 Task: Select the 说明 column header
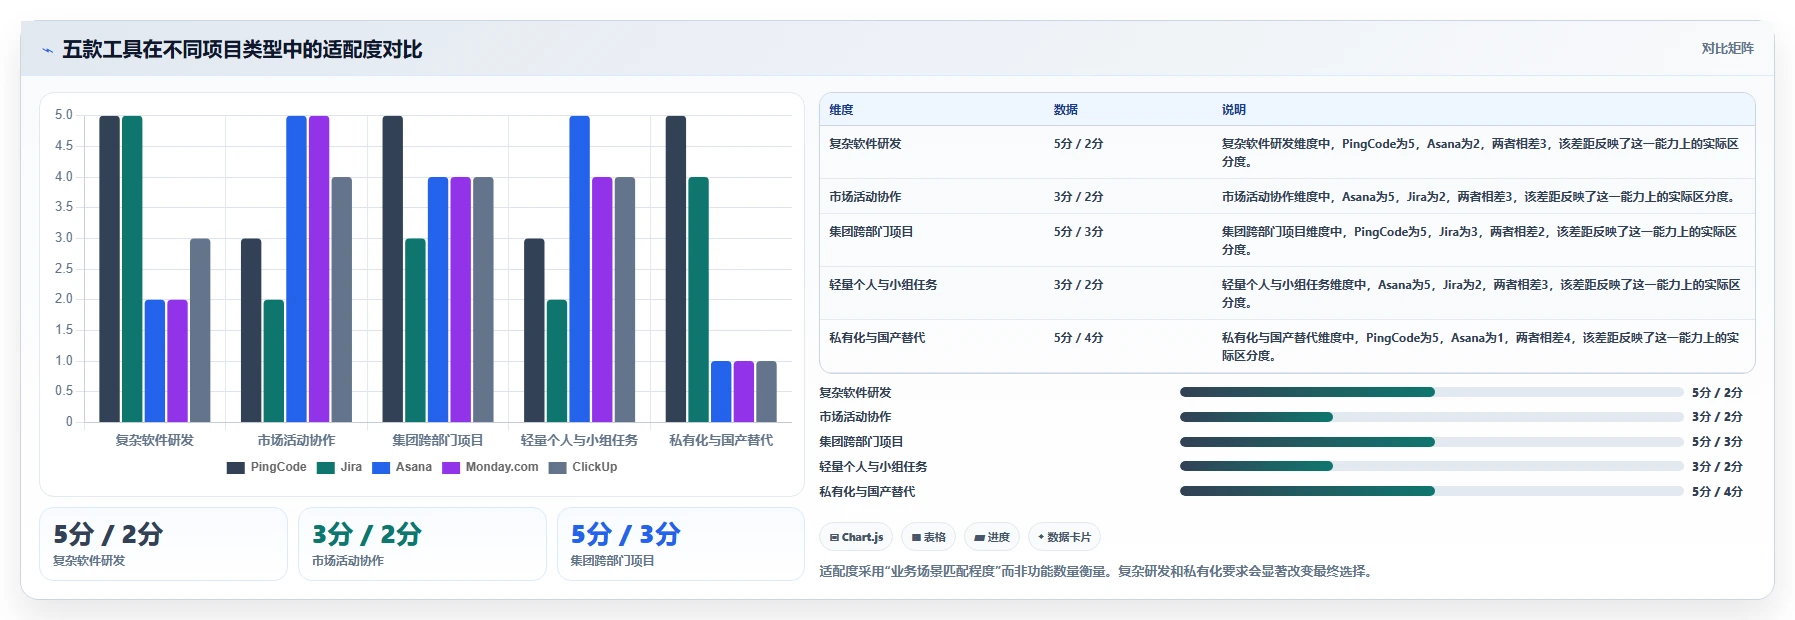pos(1233,110)
